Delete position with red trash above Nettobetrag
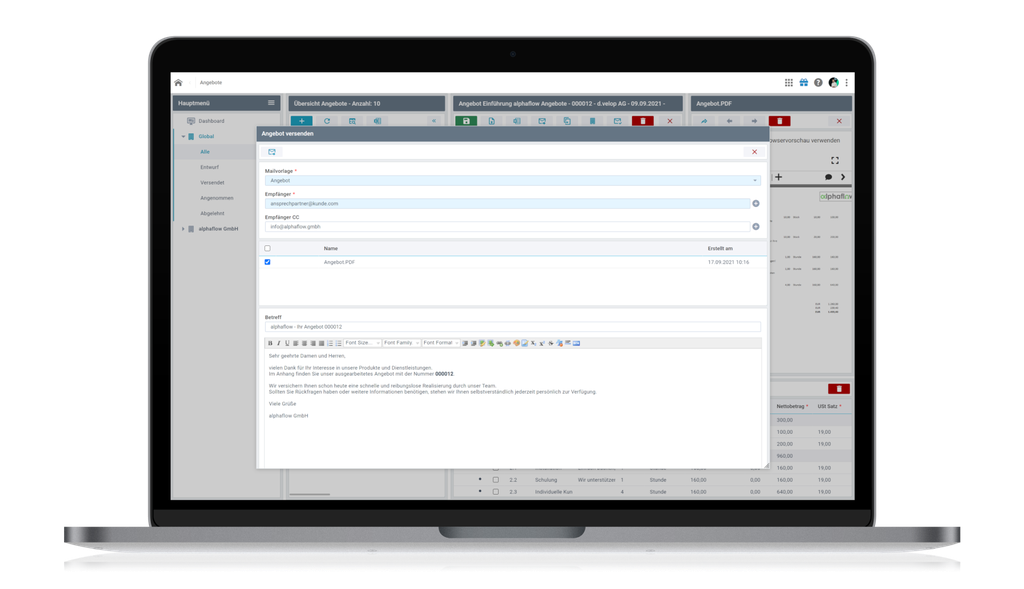The width and height of the screenshot is (1024, 589). click(x=839, y=389)
